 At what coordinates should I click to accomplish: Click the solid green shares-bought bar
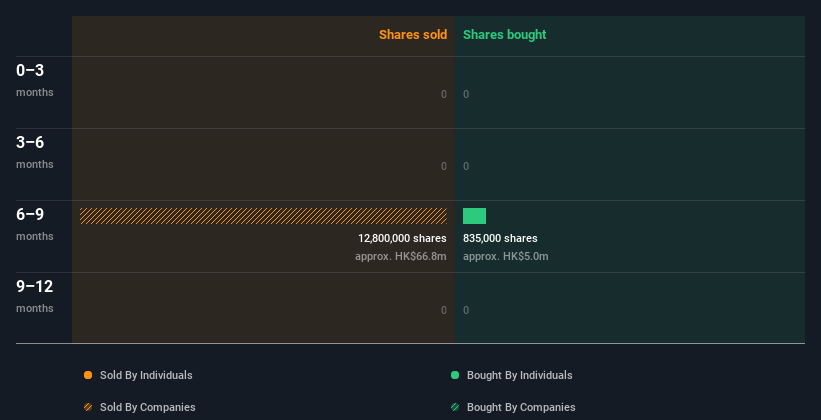(474, 216)
